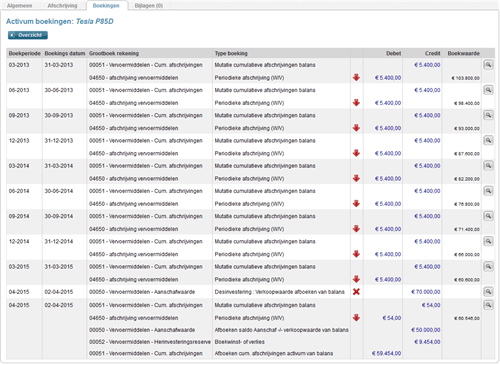This screenshot has height=365, width=500.
Task: Click red down arrow in 09-2013 row
Action: click(356, 128)
